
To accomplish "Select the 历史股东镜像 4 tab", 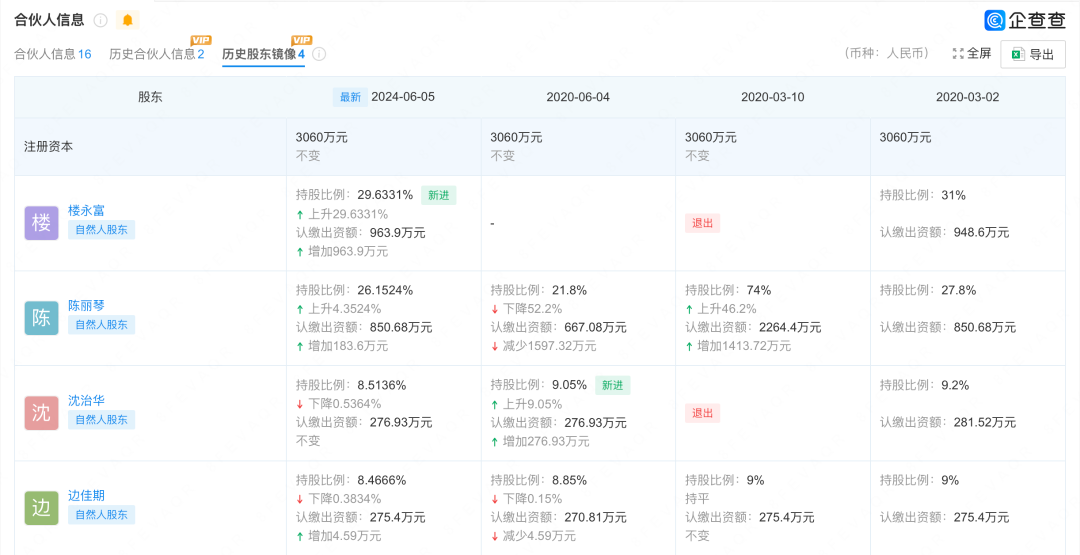I will tap(263, 54).
